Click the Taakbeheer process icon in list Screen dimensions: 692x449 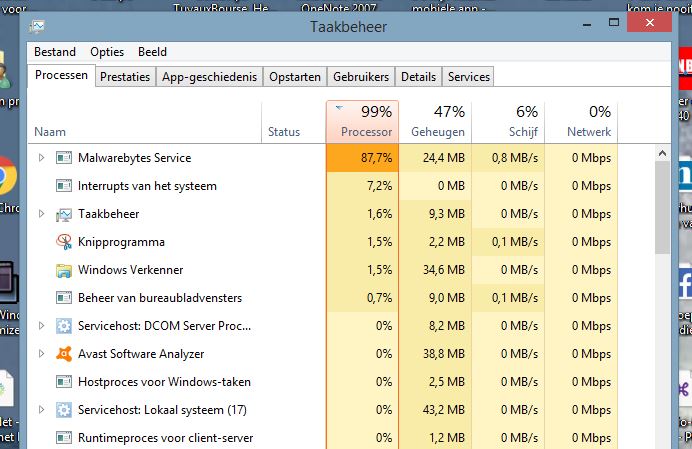[64, 214]
